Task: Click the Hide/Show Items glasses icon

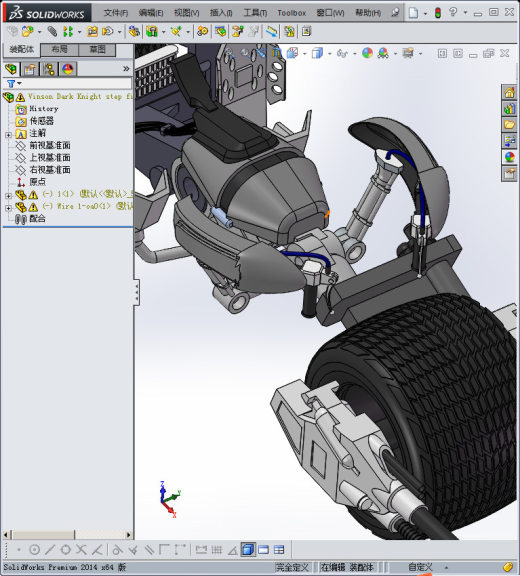Action: coord(342,54)
